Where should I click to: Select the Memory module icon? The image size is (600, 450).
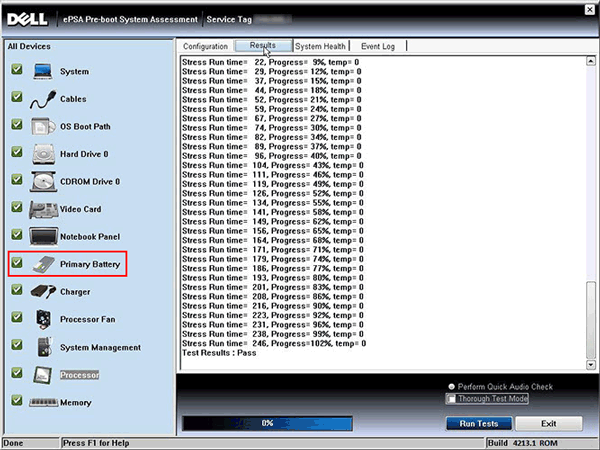tap(44, 403)
